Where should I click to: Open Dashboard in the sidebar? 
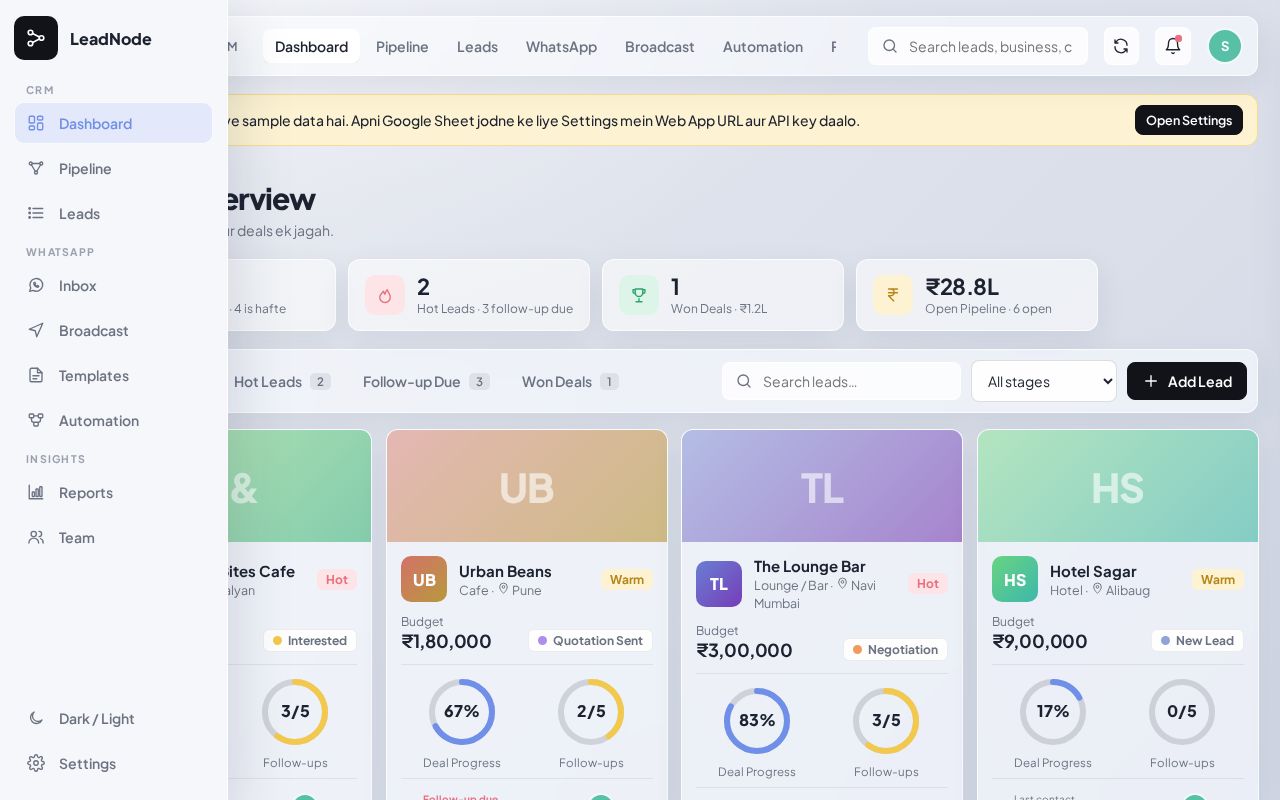(x=113, y=123)
